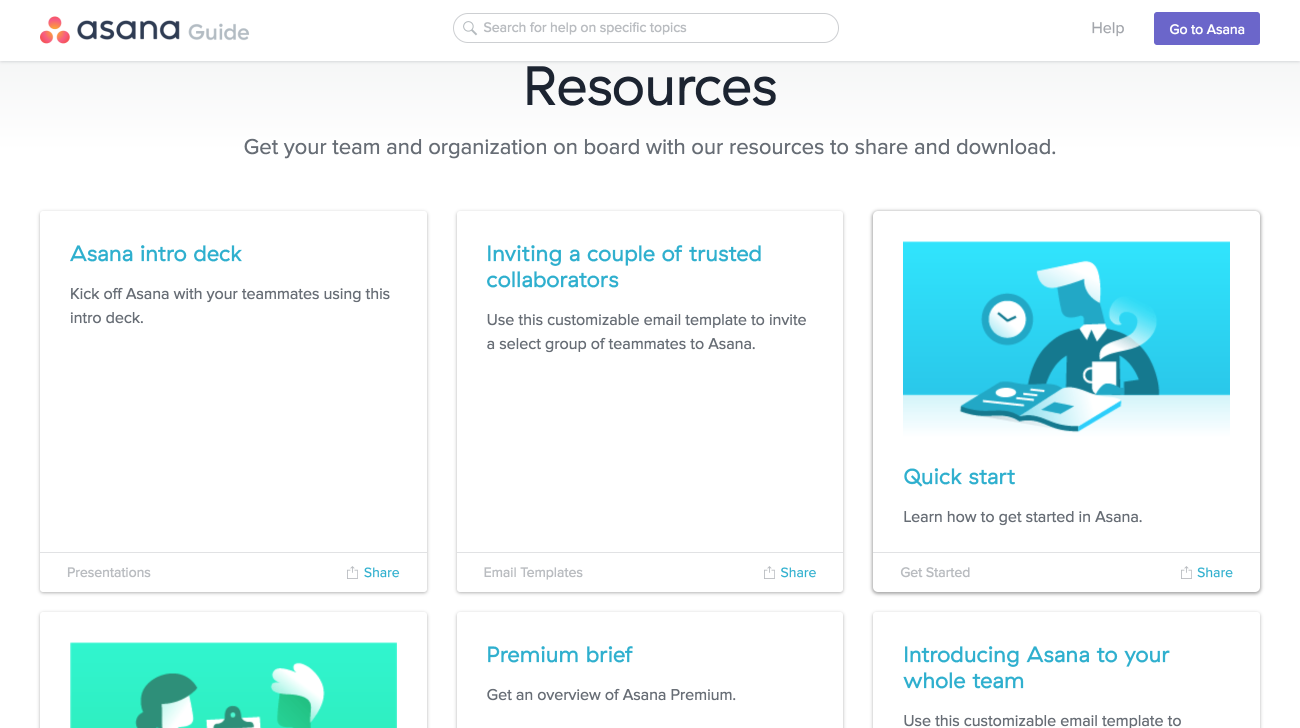Click the Go to Asana button

[1206, 29]
